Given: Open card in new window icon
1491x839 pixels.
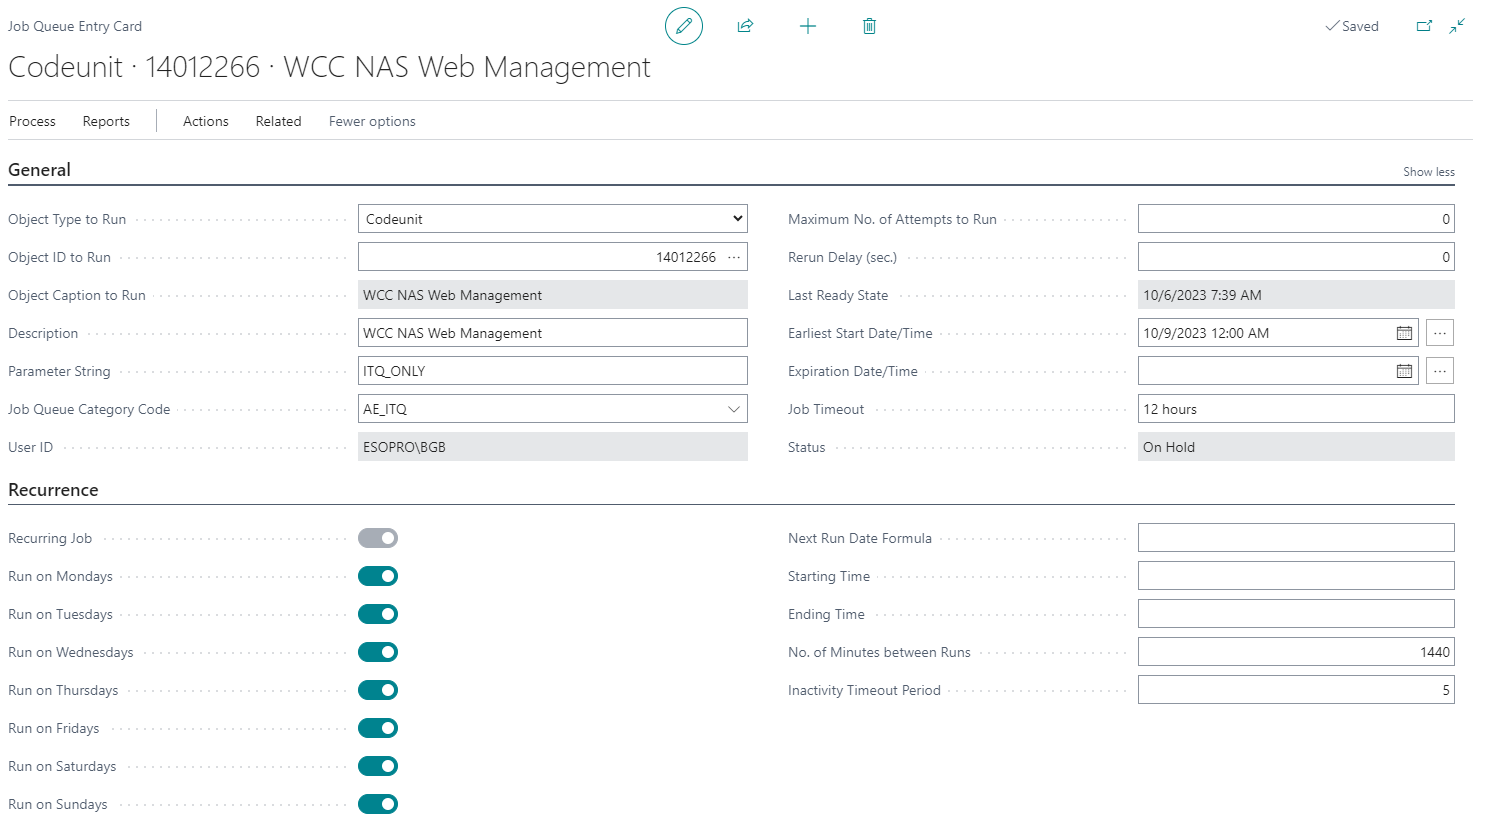Looking at the screenshot, I should (1424, 26).
